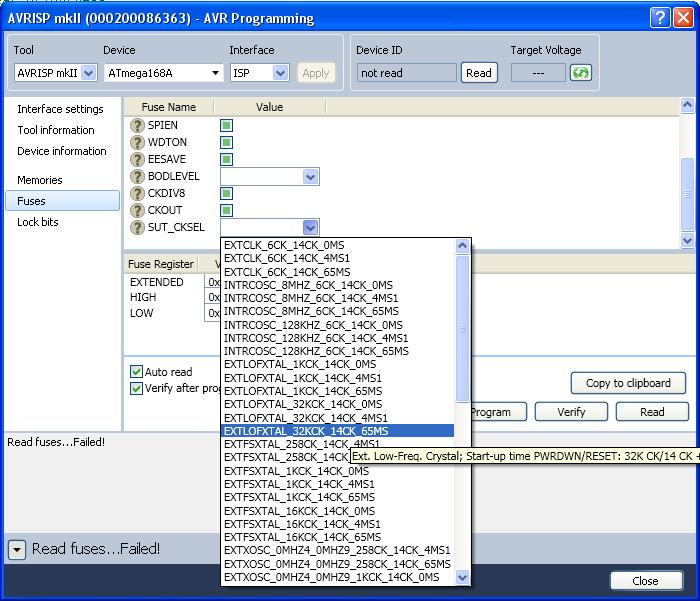This screenshot has height=601, width=700.
Task: Click the Verify button
Action: [571, 412]
